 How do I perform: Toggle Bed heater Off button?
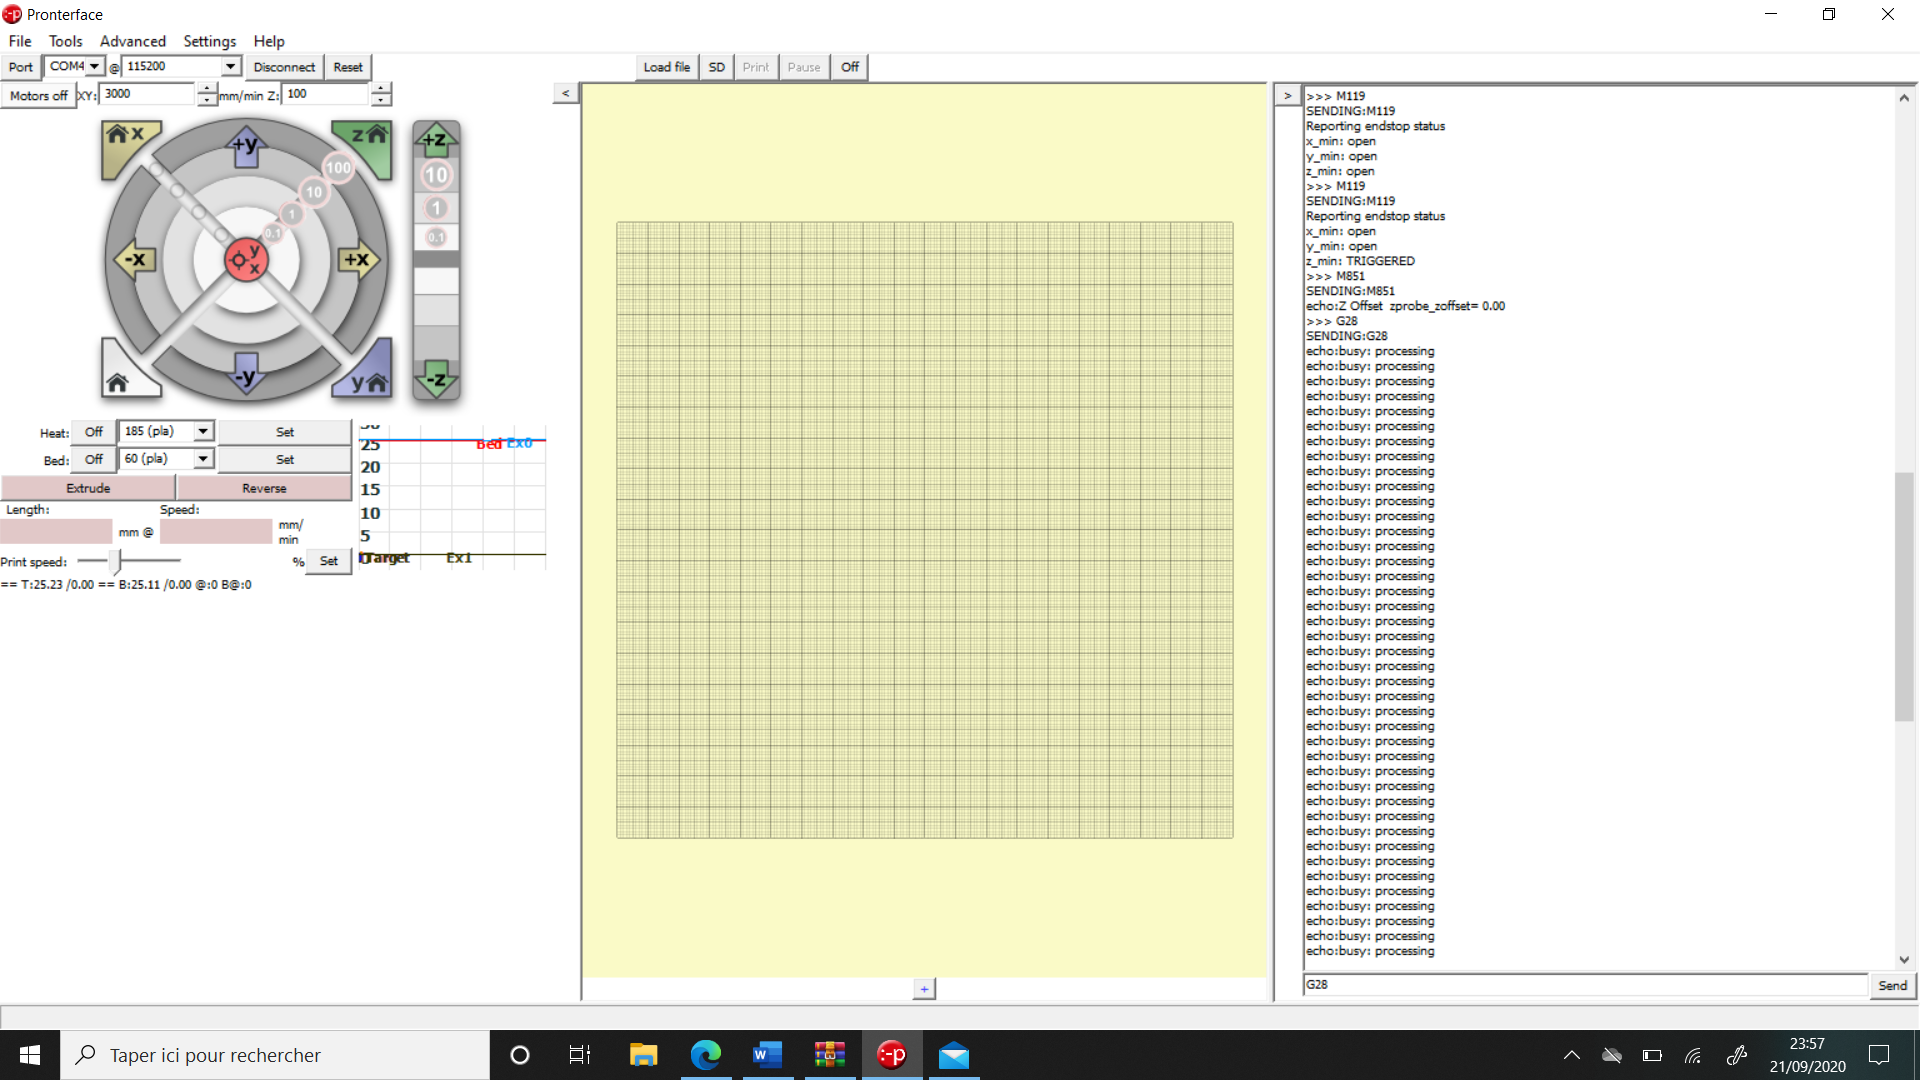click(94, 459)
